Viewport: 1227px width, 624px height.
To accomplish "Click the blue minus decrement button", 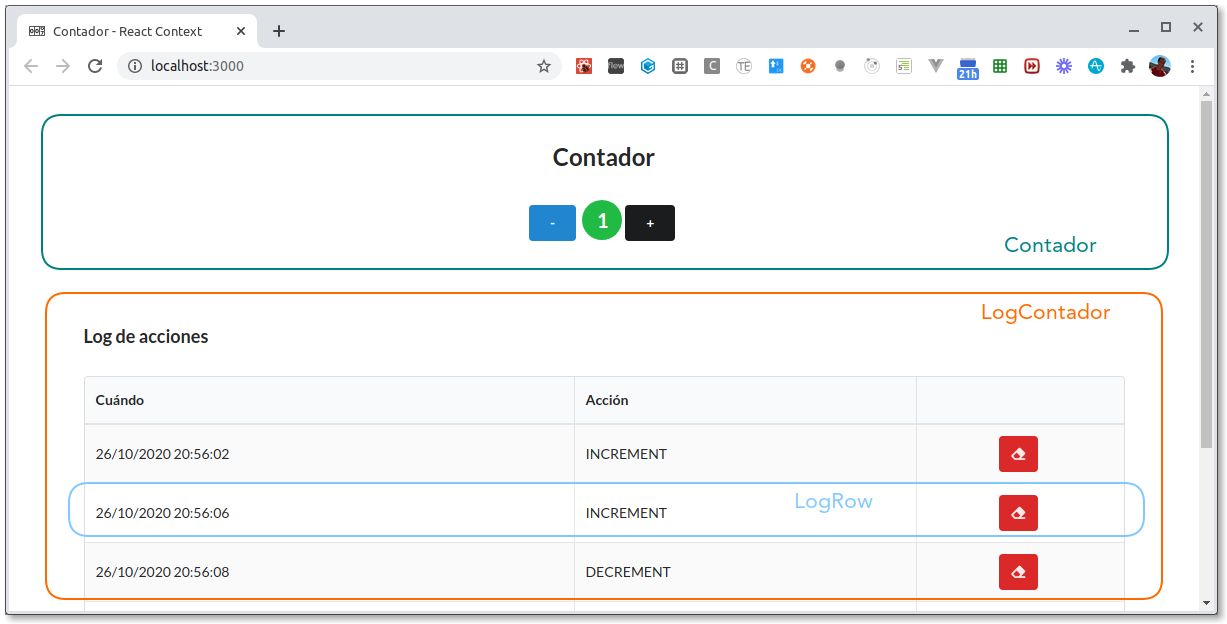I will pyautogui.click(x=552, y=223).
